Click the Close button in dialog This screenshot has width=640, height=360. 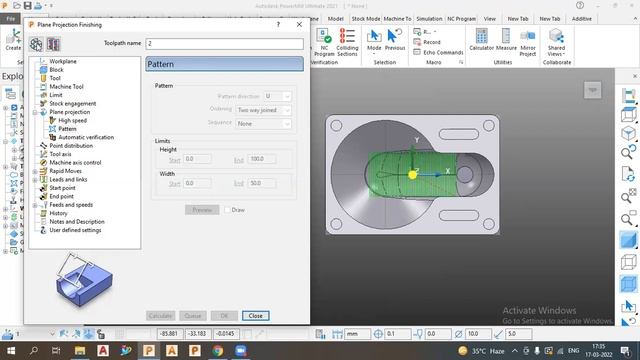tap(256, 316)
